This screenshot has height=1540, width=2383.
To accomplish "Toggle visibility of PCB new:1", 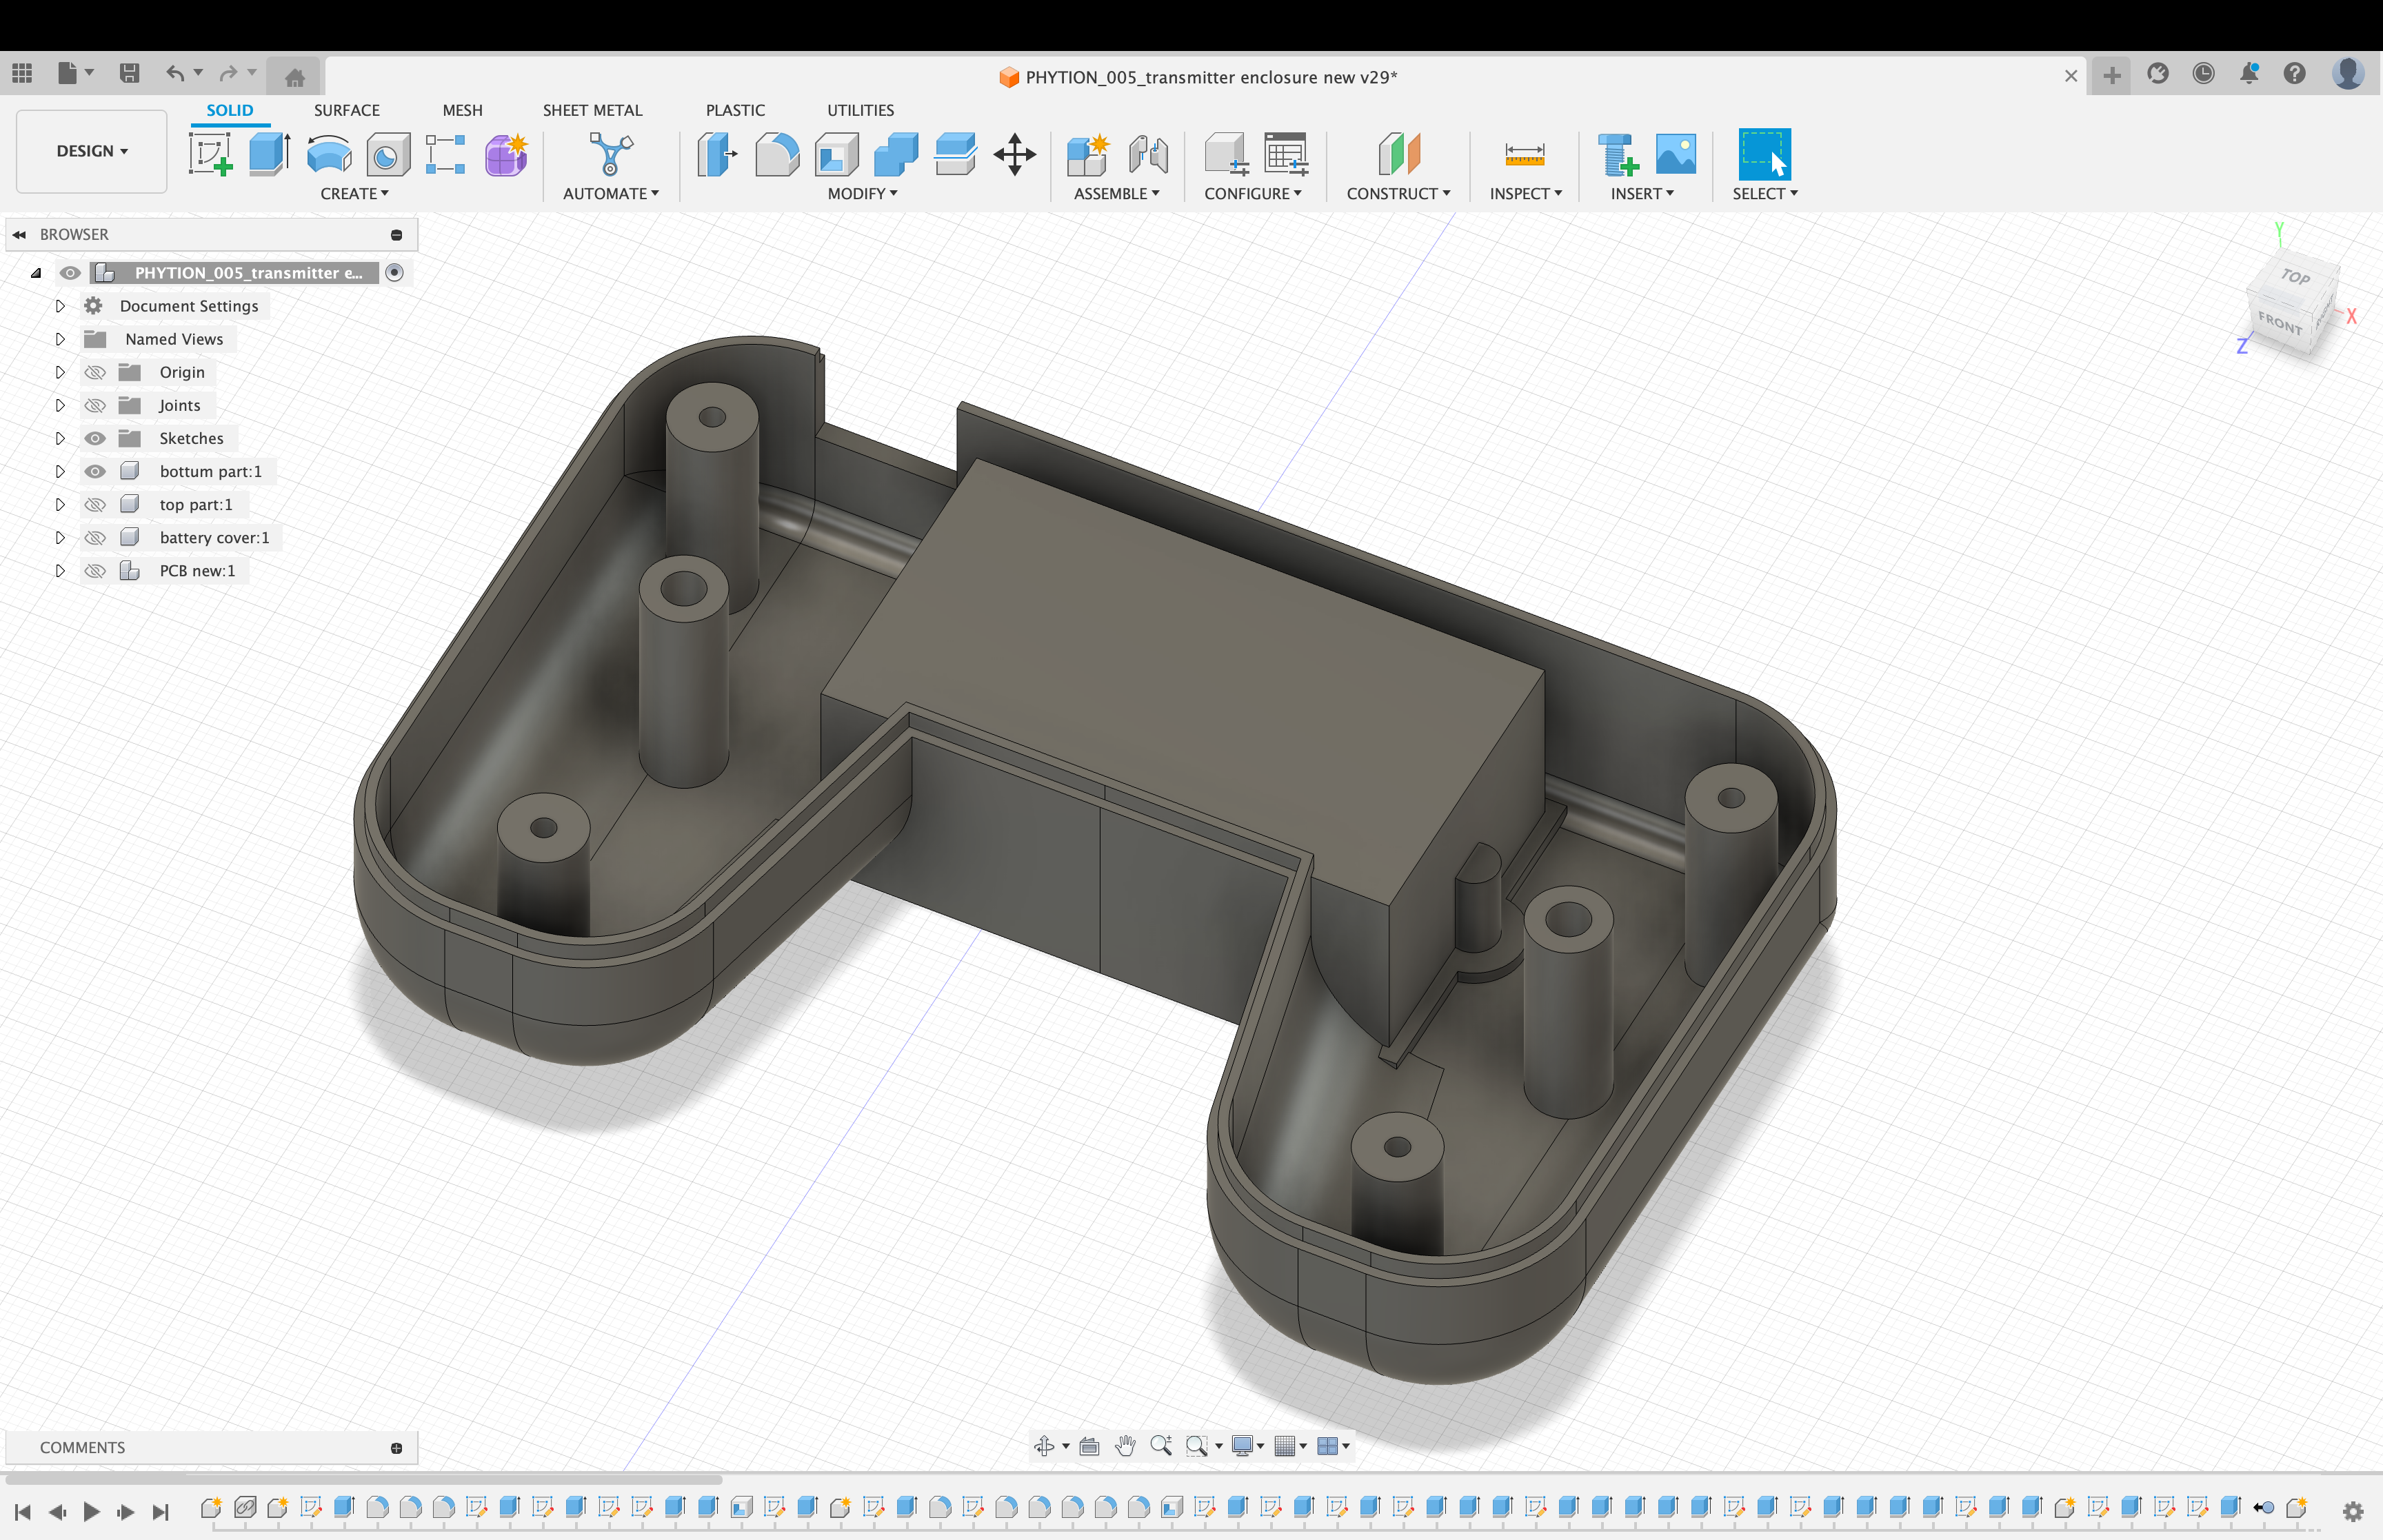I will (x=94, y=569).
